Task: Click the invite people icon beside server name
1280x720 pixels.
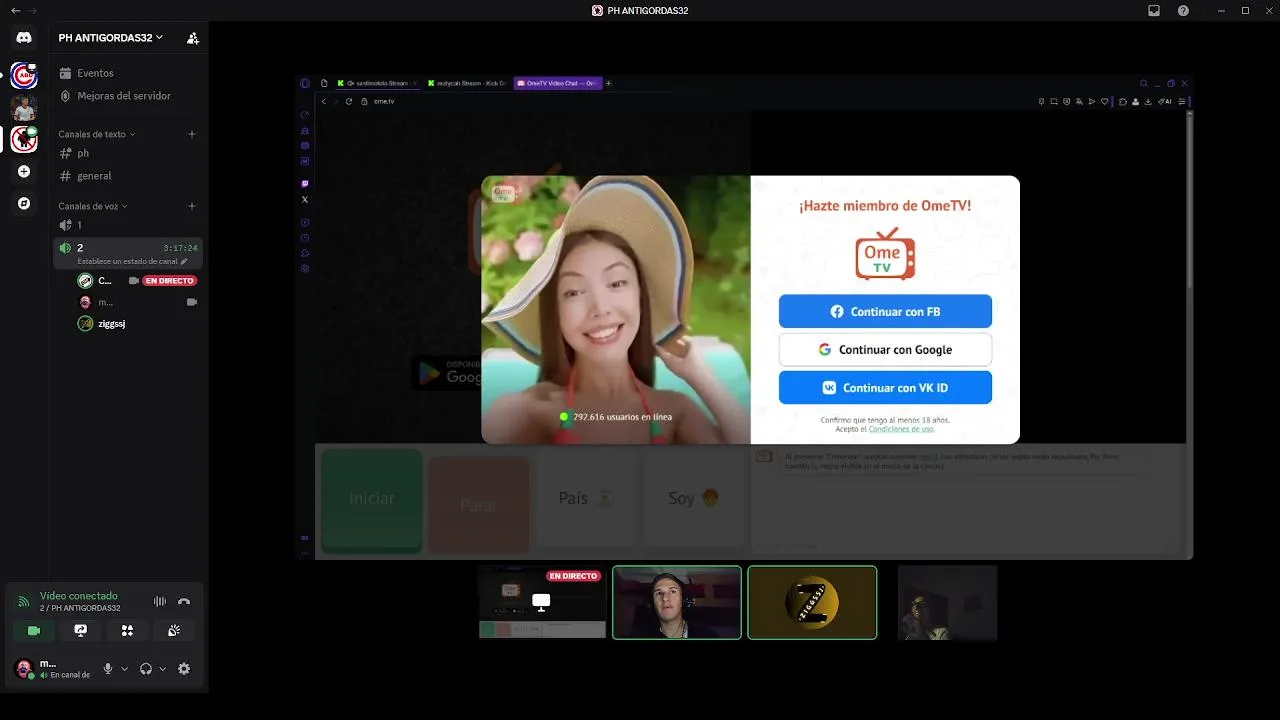Action: (193, 38)
